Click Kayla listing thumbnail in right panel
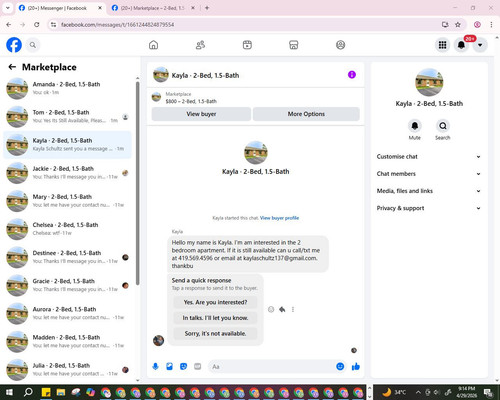This screenshot has width=500, height=400. (x=429, y=82)
